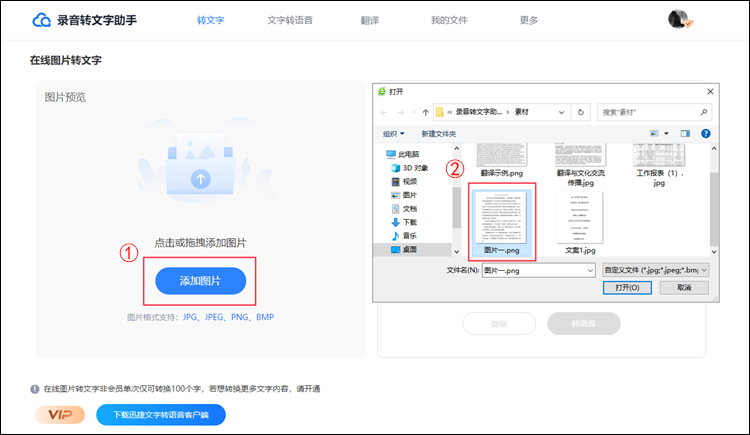Click sidebar tree scroll-up arrow
Image resolution: width=750 pixels, height=435 pixels.
click(457, 149)
